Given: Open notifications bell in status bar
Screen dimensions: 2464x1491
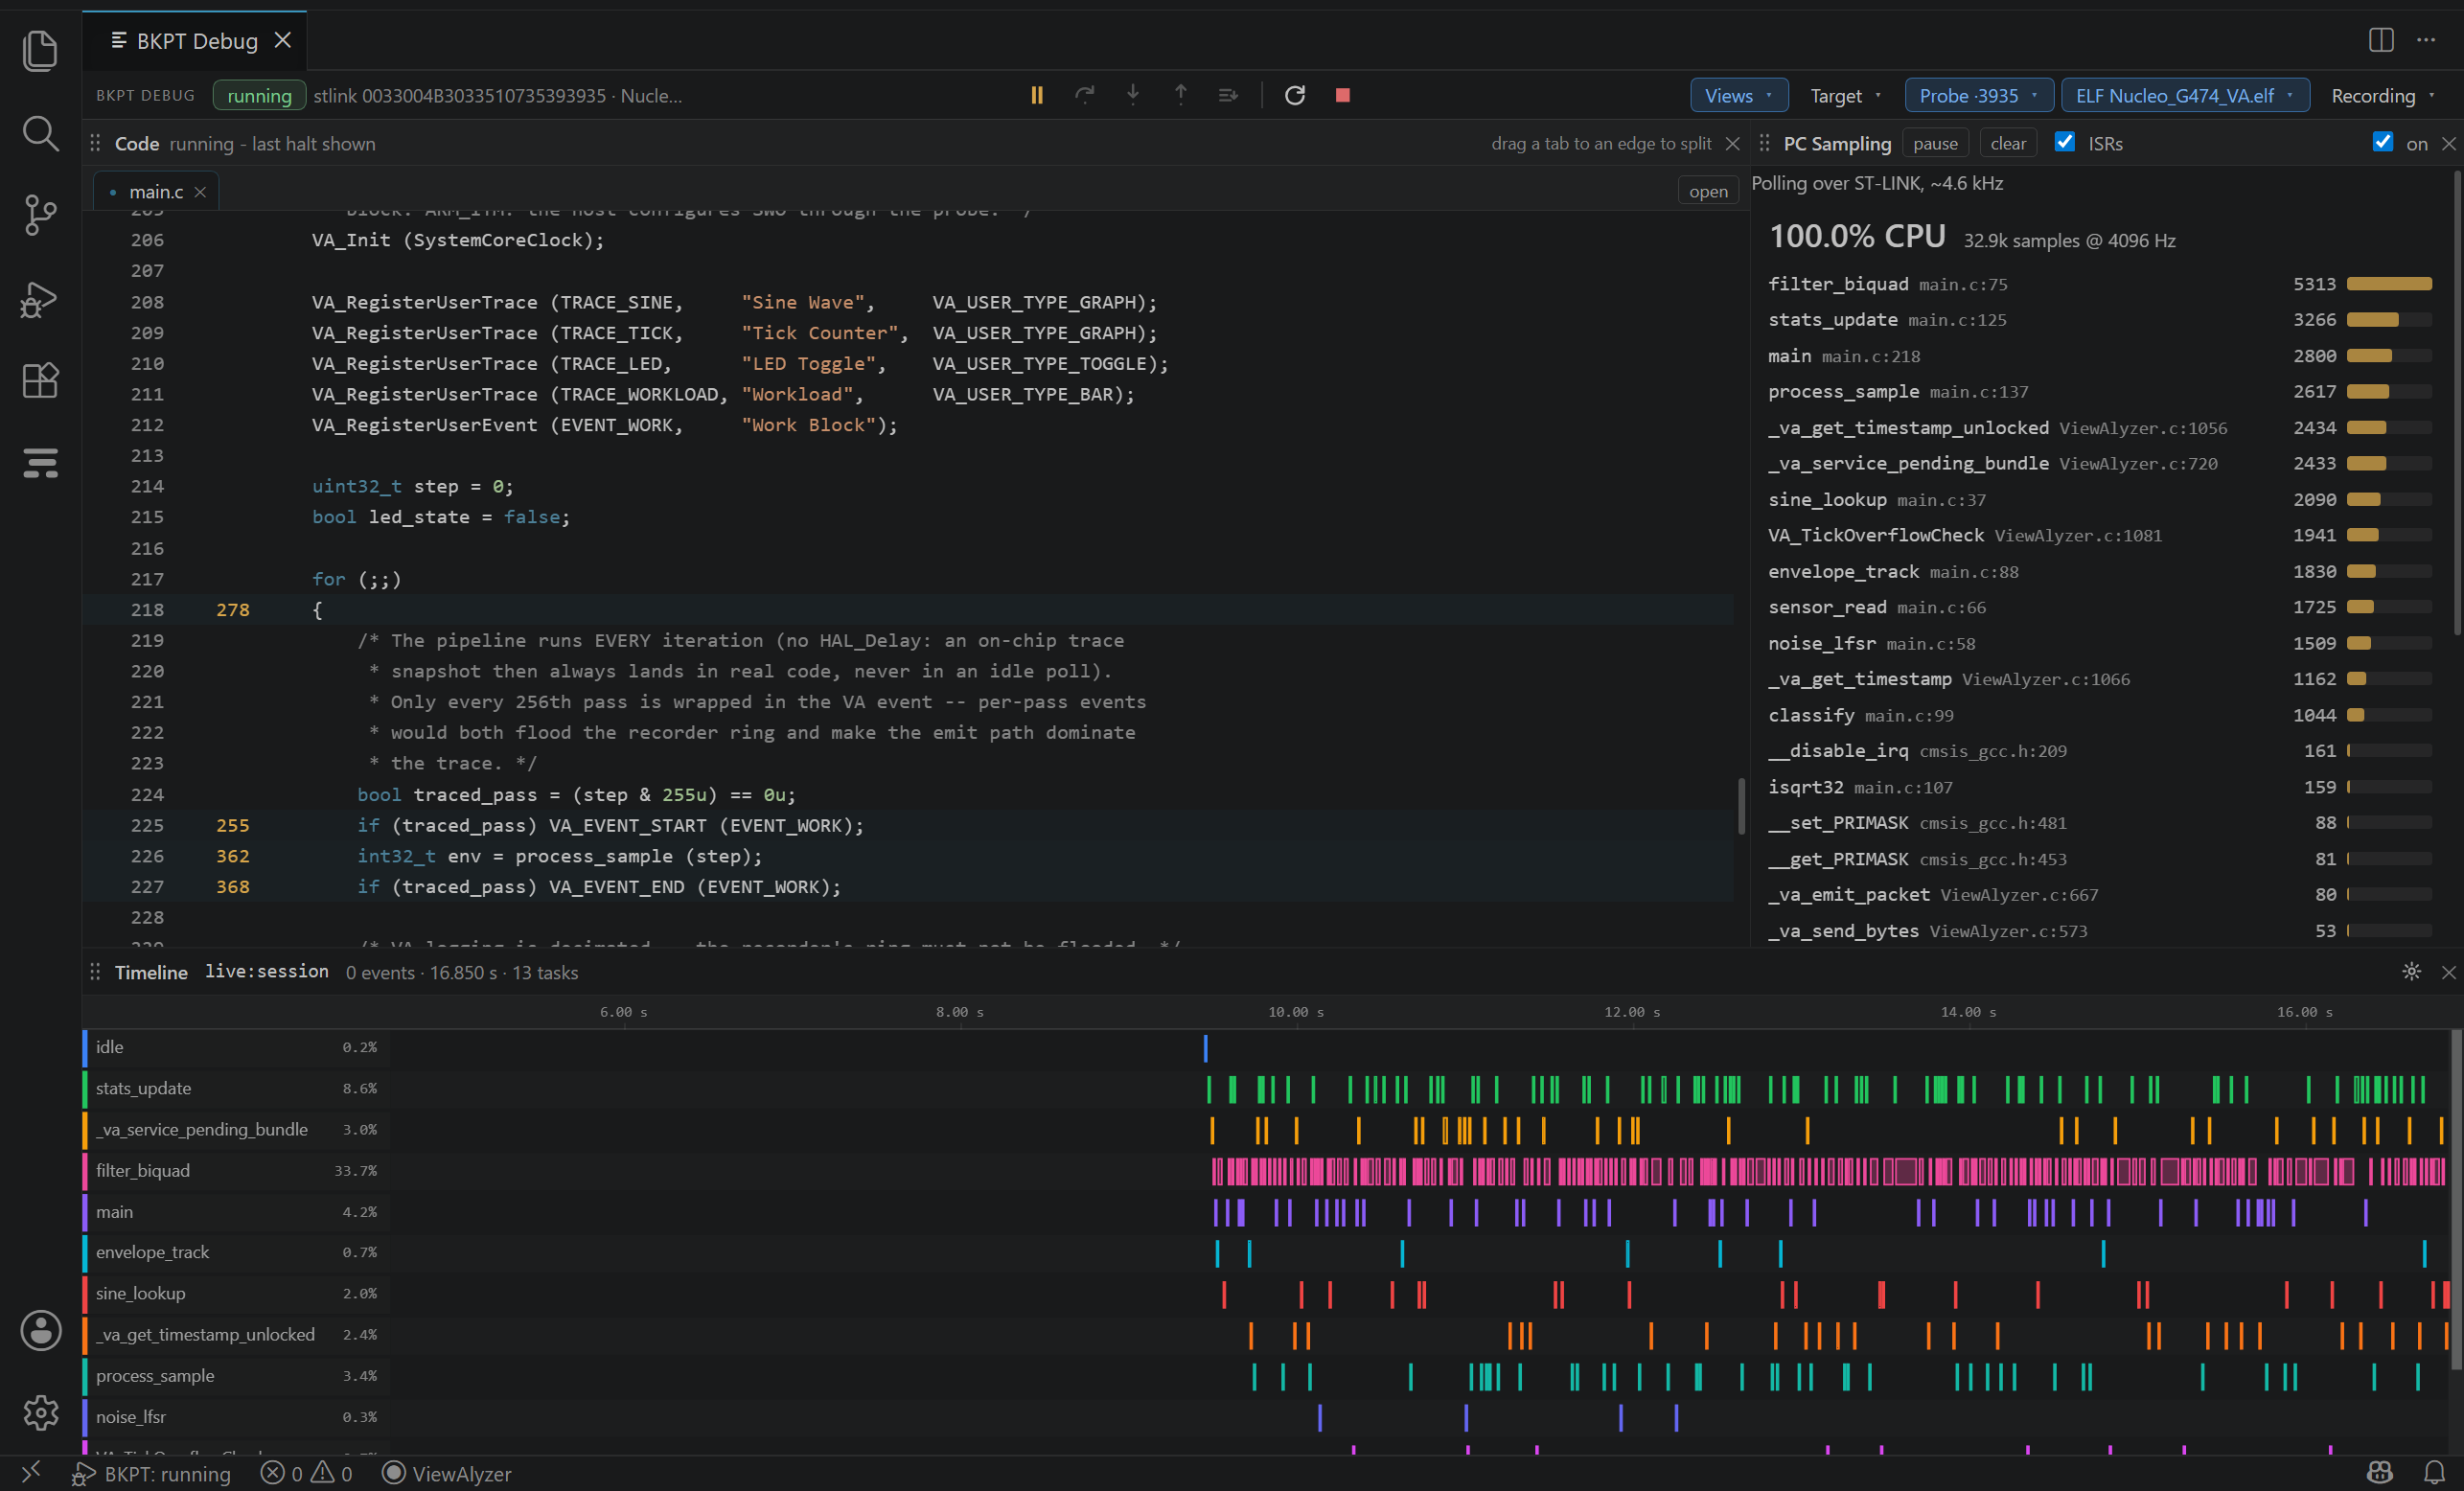Looking at the screenshot, I should (x=2435, y=1473).
